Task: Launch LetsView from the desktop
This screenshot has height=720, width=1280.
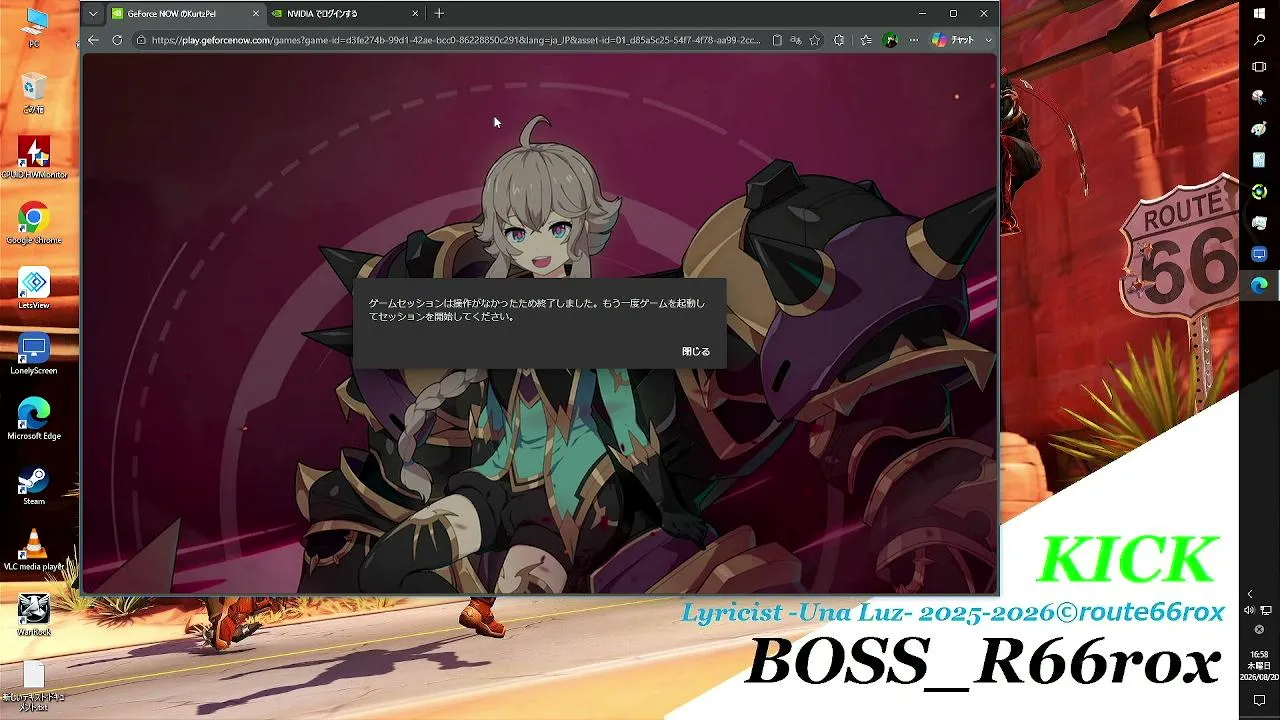Action: pos(34,289)
